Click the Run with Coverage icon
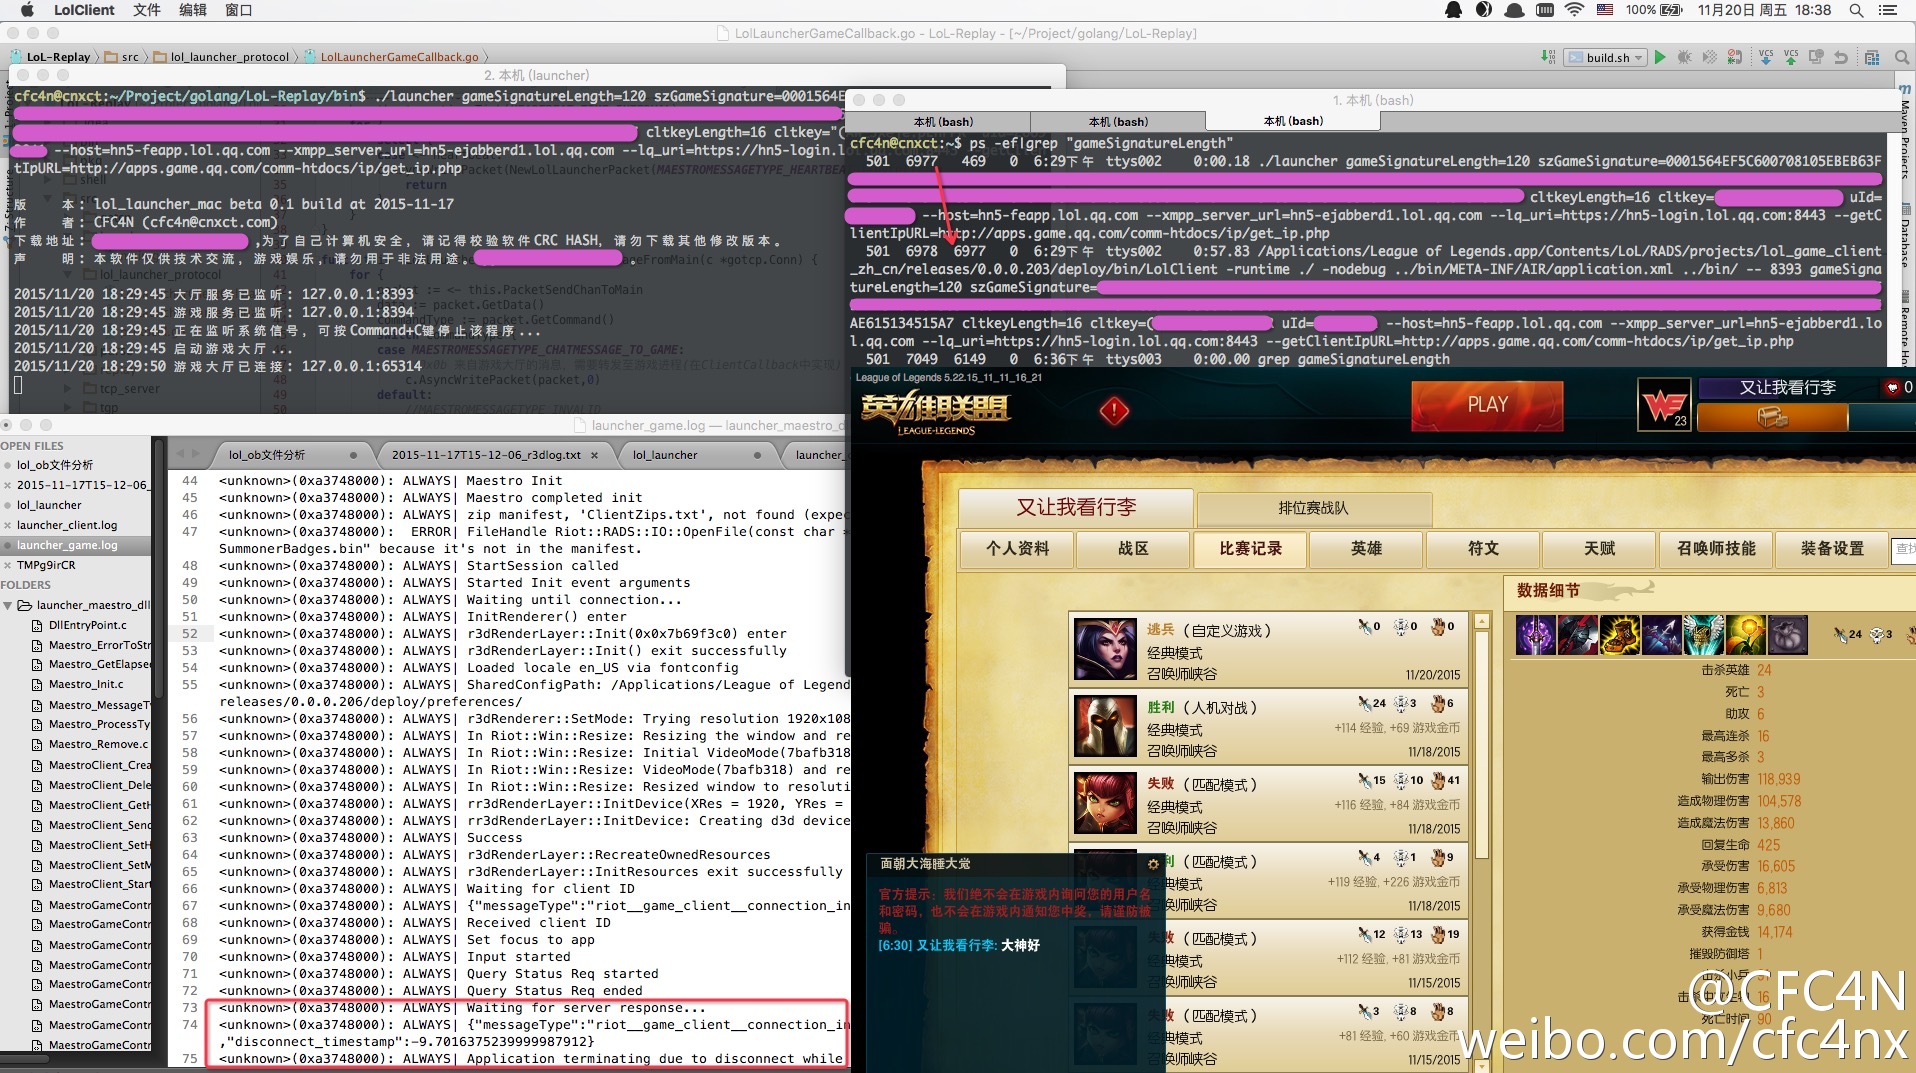Image resolution: width=1916 pixels, height=1073 pixels. (x=1710, y=57)
